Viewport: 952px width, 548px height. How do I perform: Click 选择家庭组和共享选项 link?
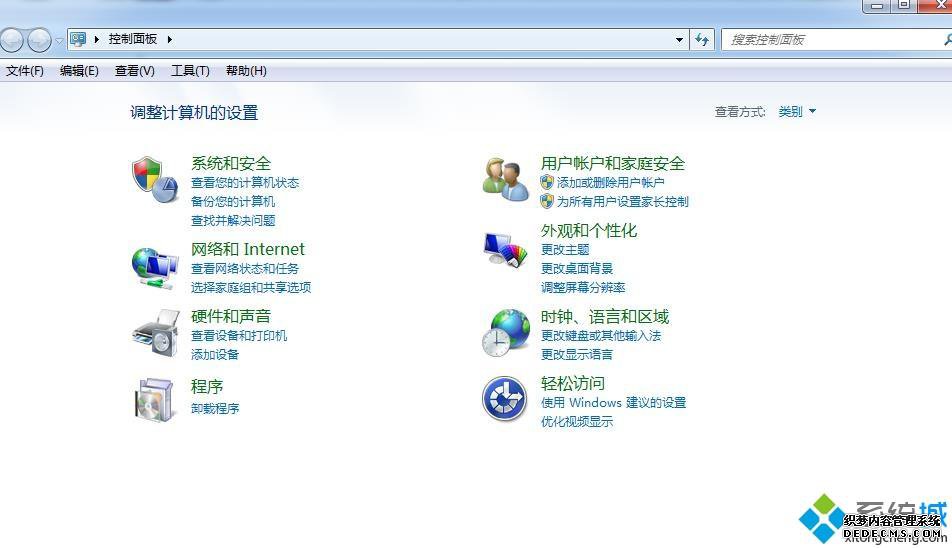251,287
